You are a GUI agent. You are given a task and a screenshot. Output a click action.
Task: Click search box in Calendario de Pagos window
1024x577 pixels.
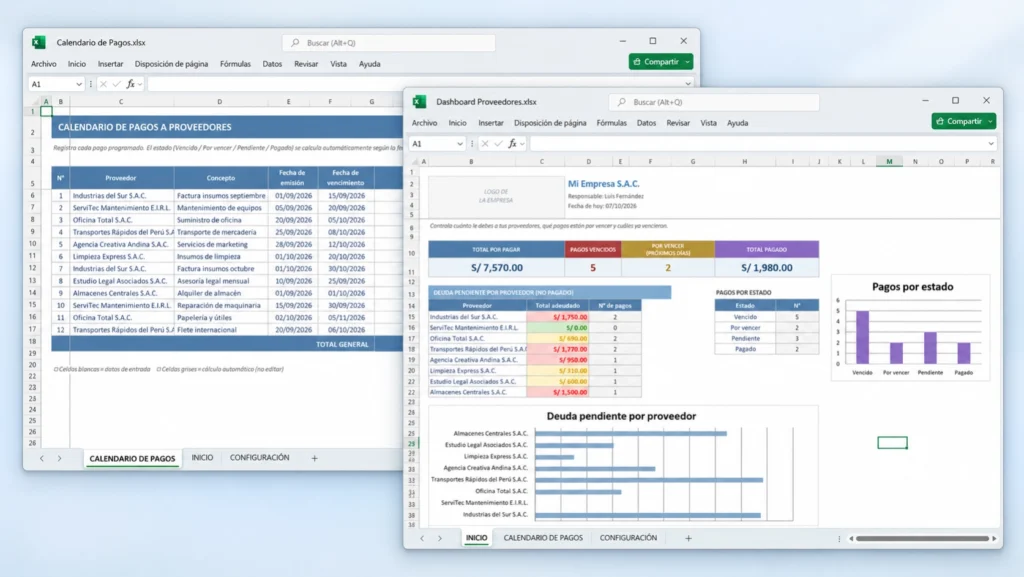(x=389, y=42)
